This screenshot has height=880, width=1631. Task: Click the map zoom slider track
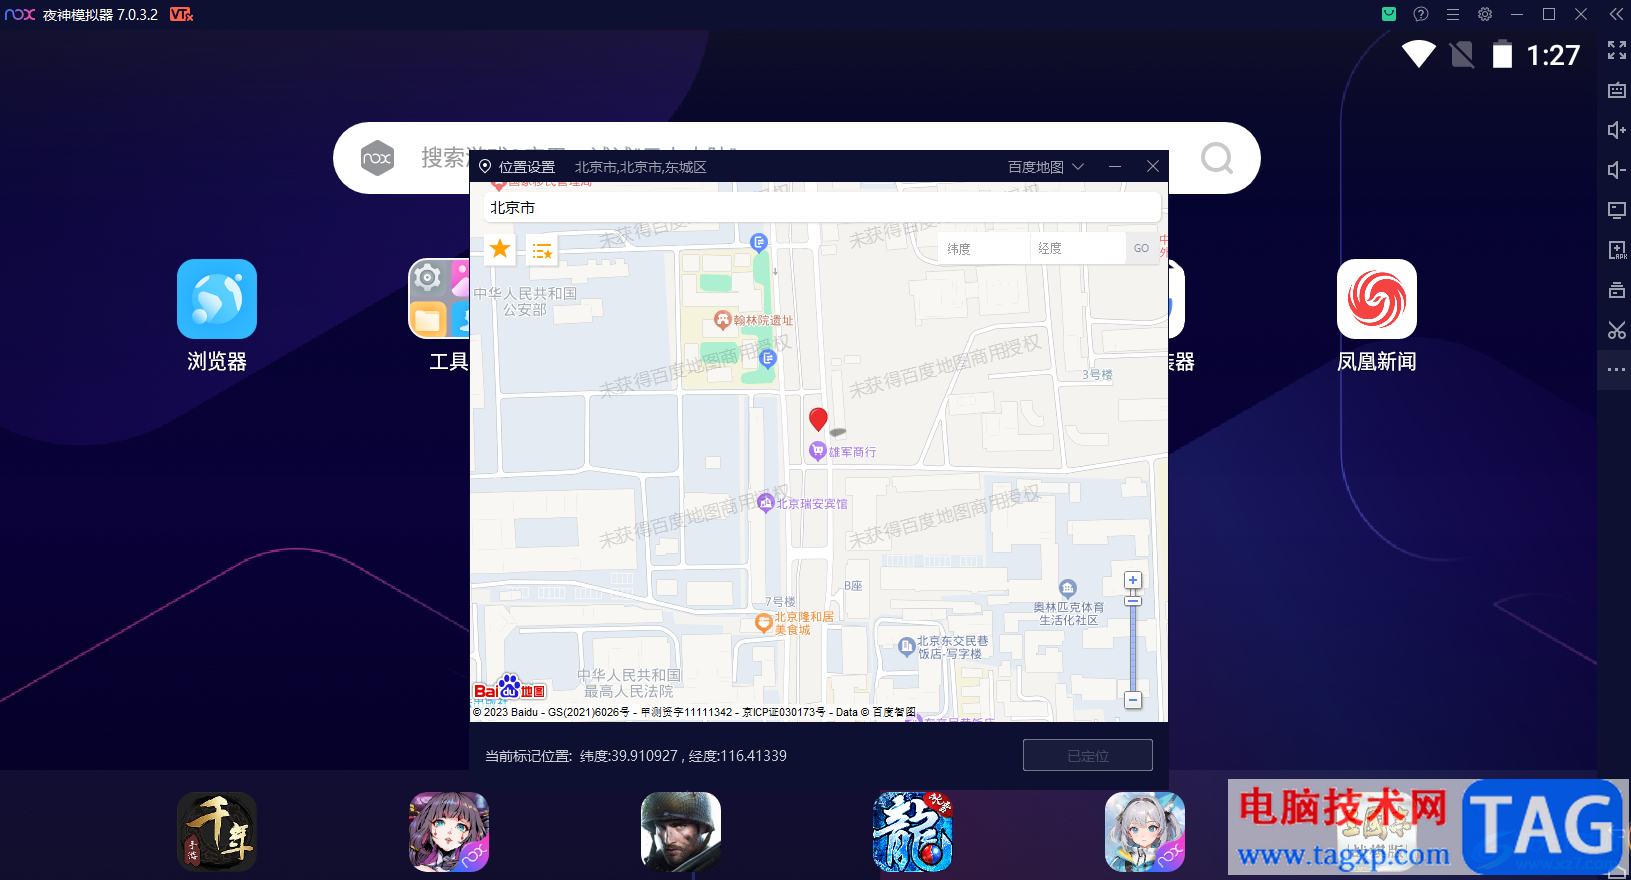pos(1133,645)
